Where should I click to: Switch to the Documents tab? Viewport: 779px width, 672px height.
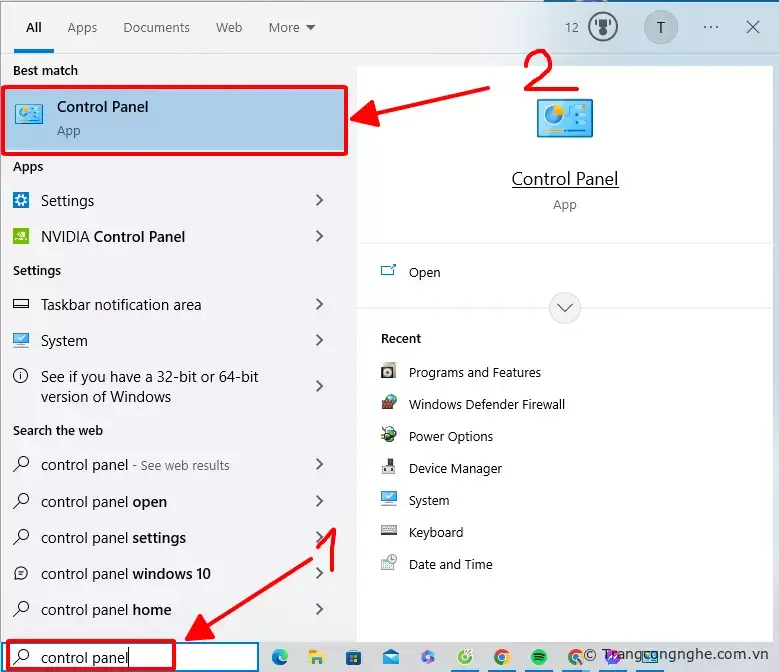pos(156,28)
